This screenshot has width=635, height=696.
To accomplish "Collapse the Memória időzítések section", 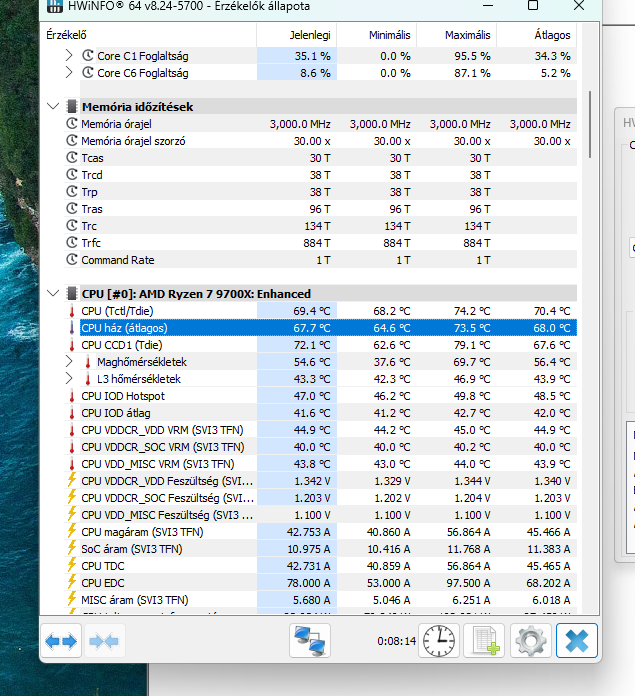I will [53, 107].
